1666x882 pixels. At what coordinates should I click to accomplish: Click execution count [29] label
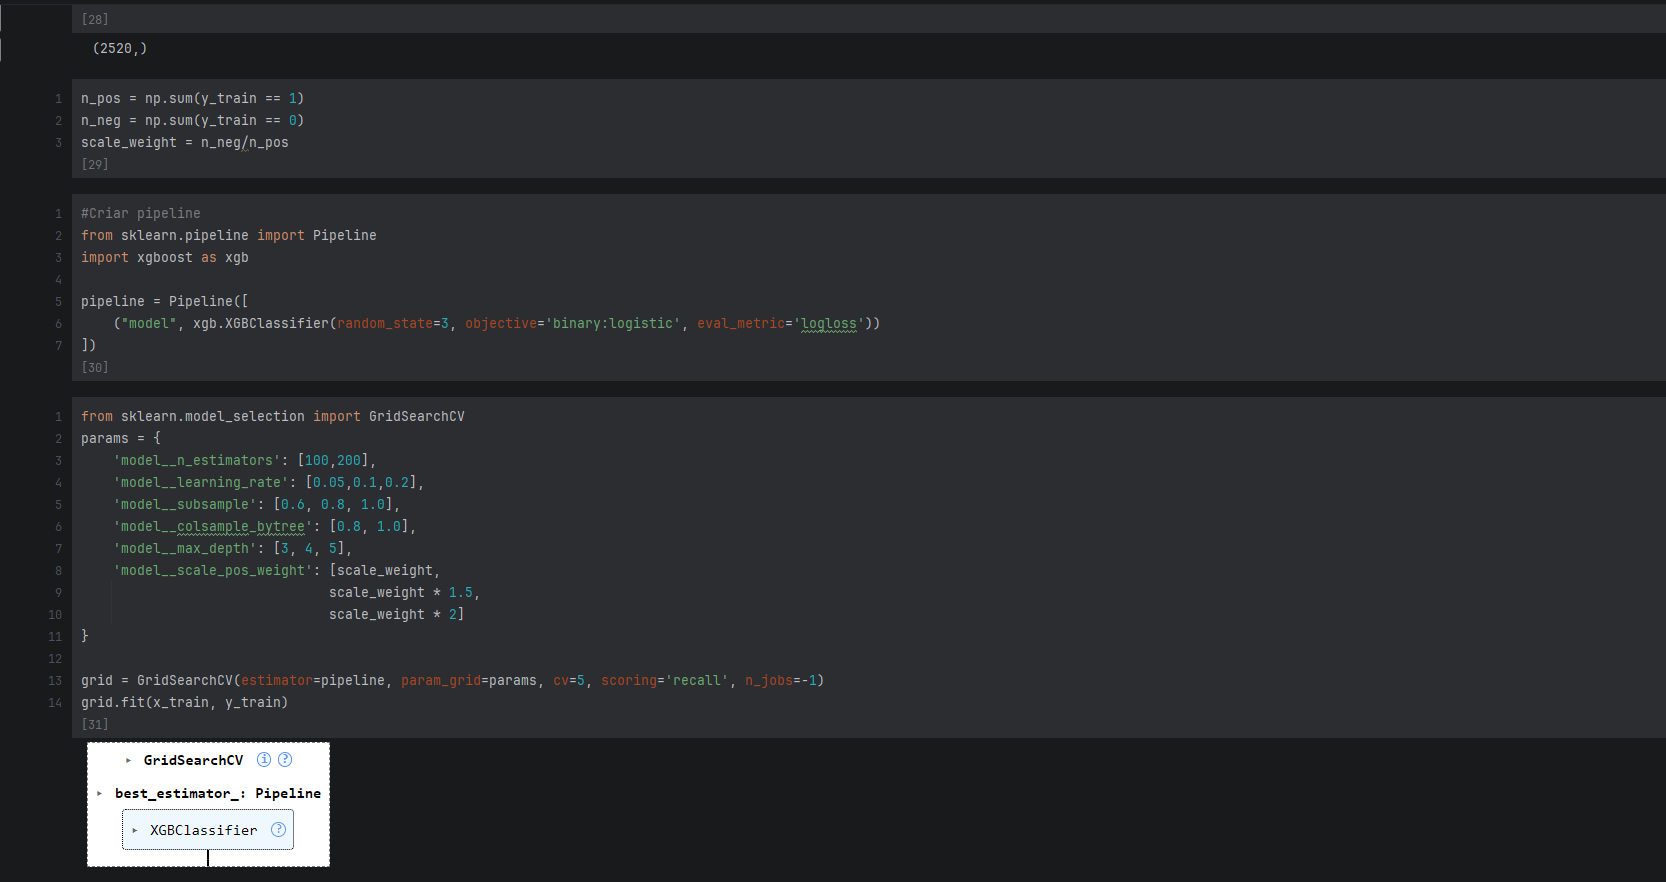[x=95, y=164]
